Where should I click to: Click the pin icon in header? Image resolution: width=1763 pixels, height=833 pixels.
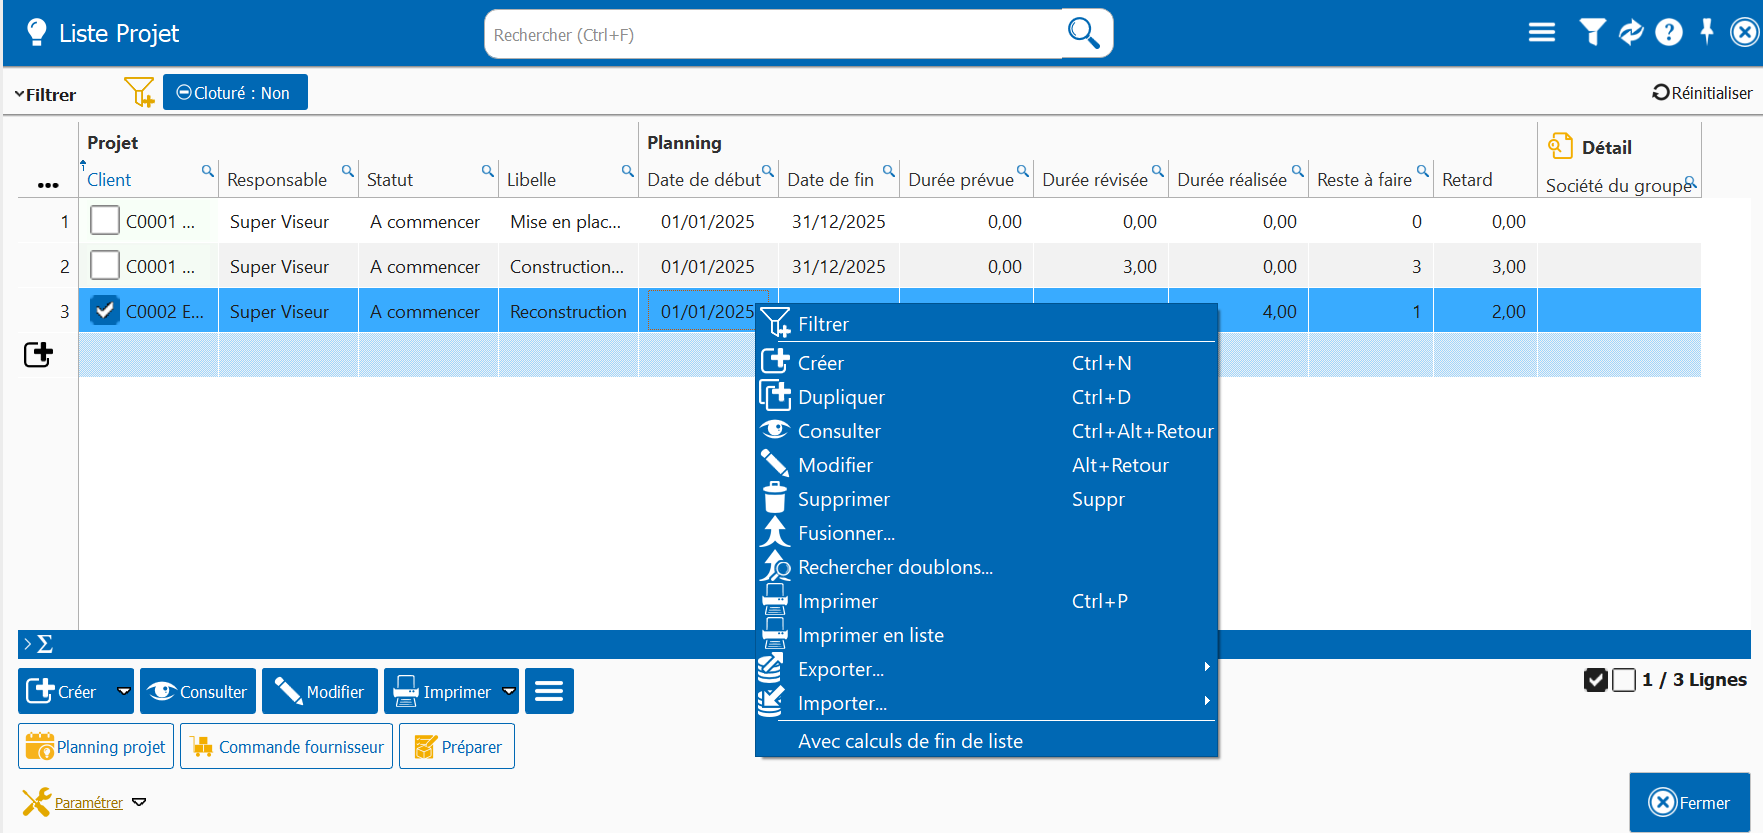click(x=1707, y=32)
